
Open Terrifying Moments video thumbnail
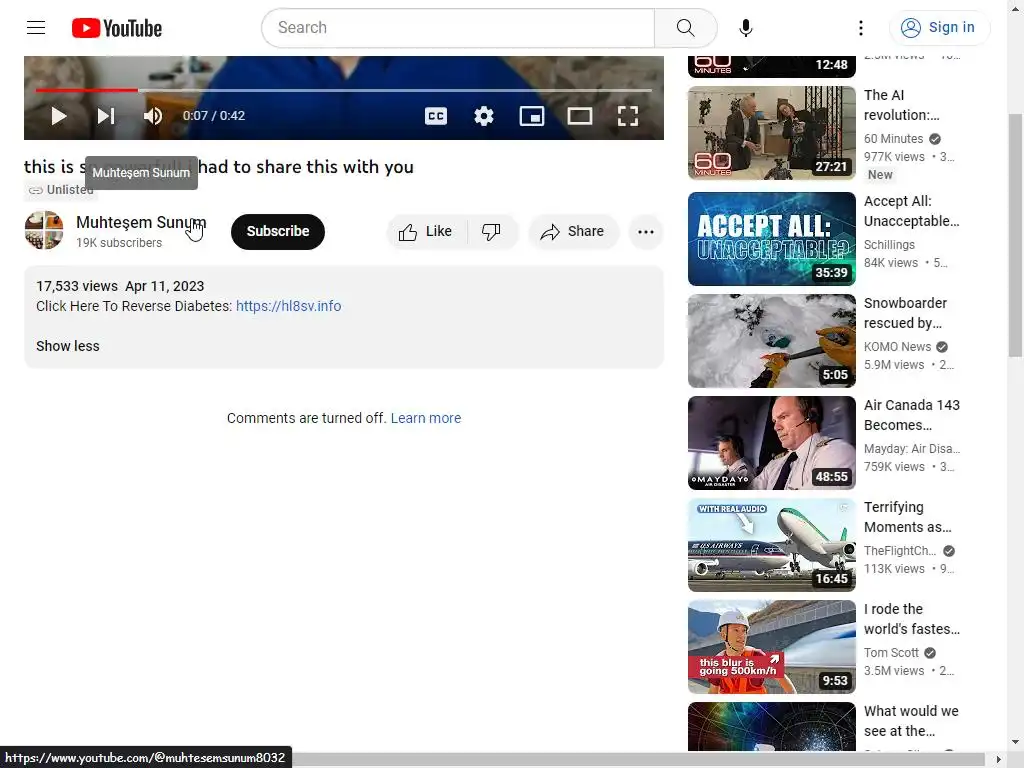771,545
